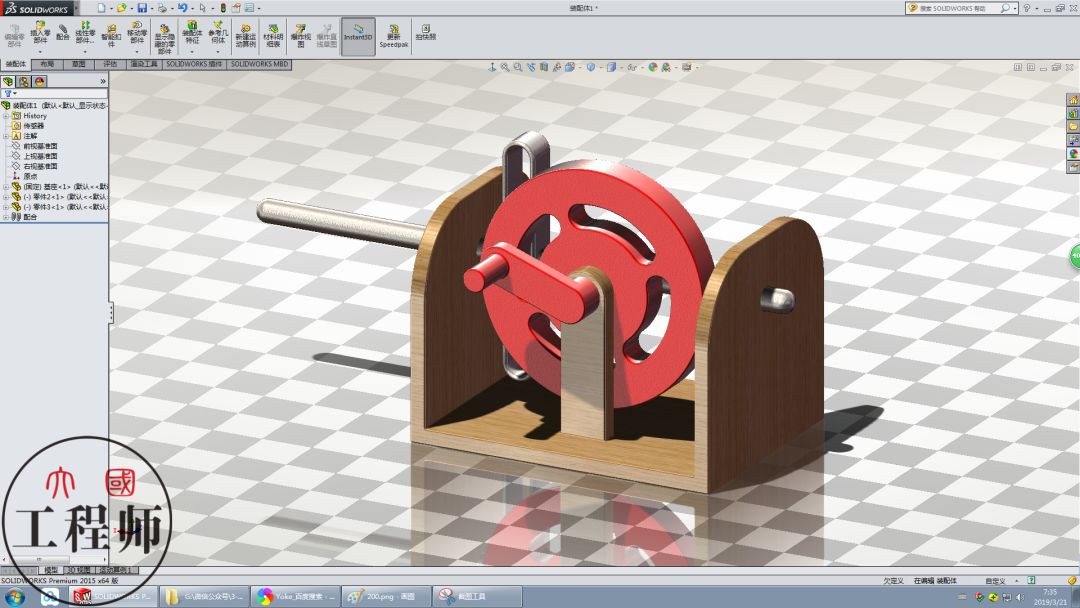Image resolution: width=1080 pixels, height=608 pixels.
Task: Click 新建运动算例 (New Motion Study)
Action: [x=246, y=36]
